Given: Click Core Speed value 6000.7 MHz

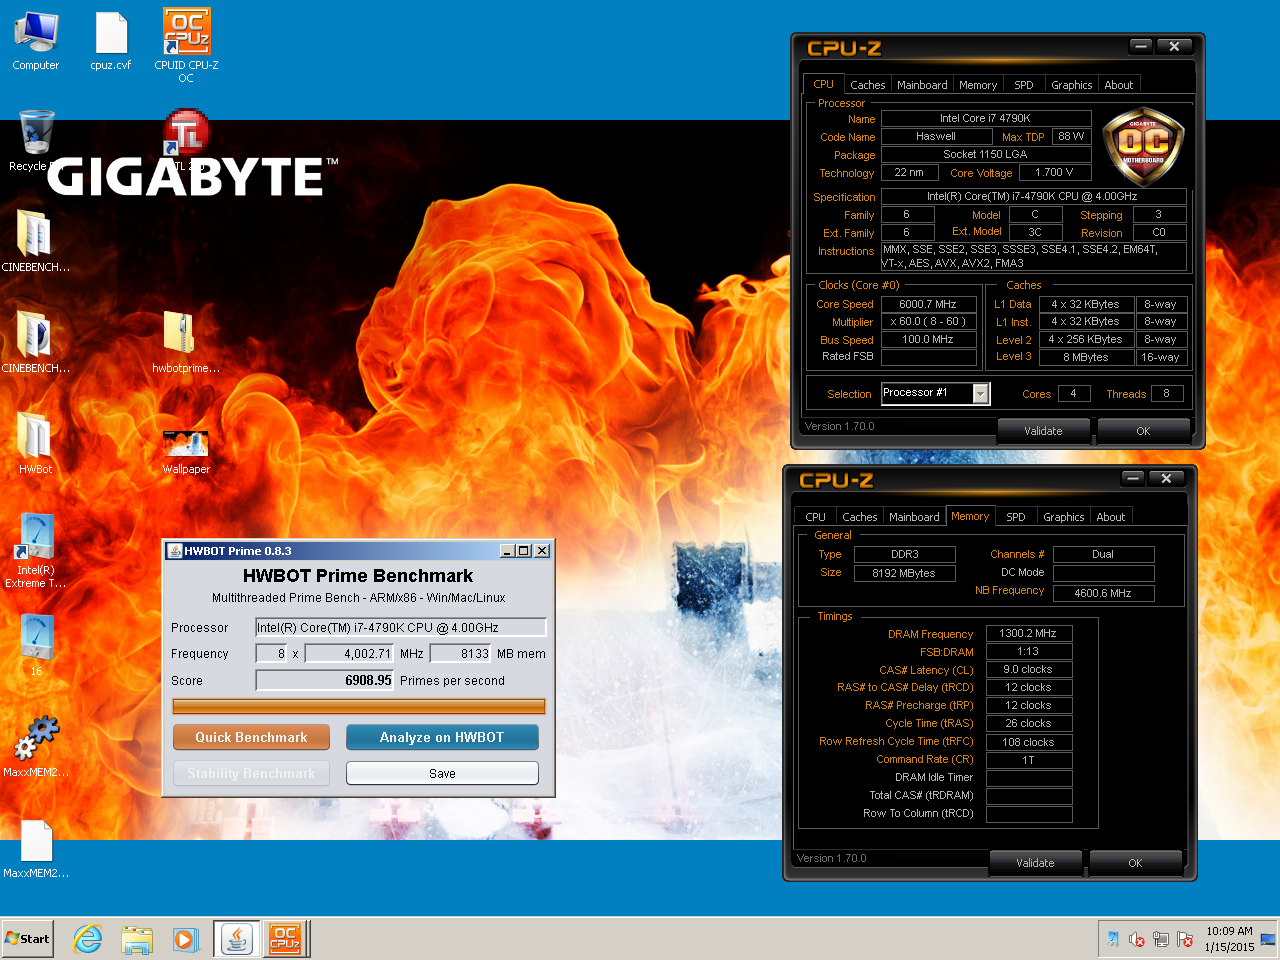Looking at the screenshot, I should click(928, 304).
